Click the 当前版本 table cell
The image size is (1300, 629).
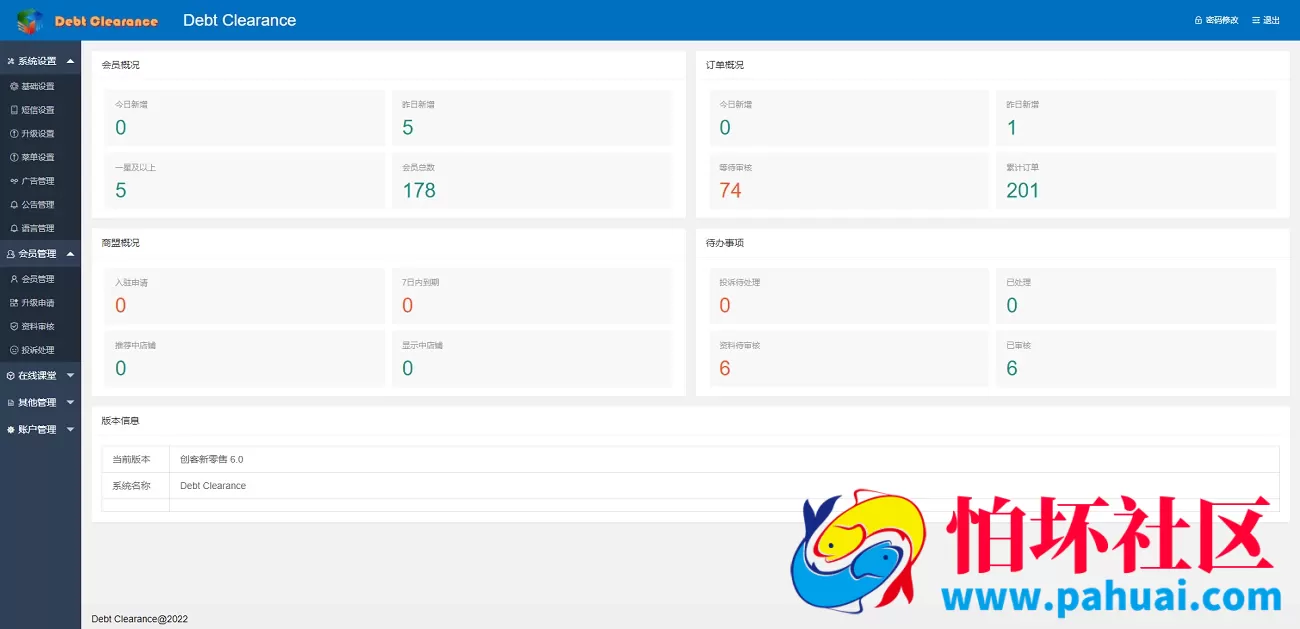[136, 460]
